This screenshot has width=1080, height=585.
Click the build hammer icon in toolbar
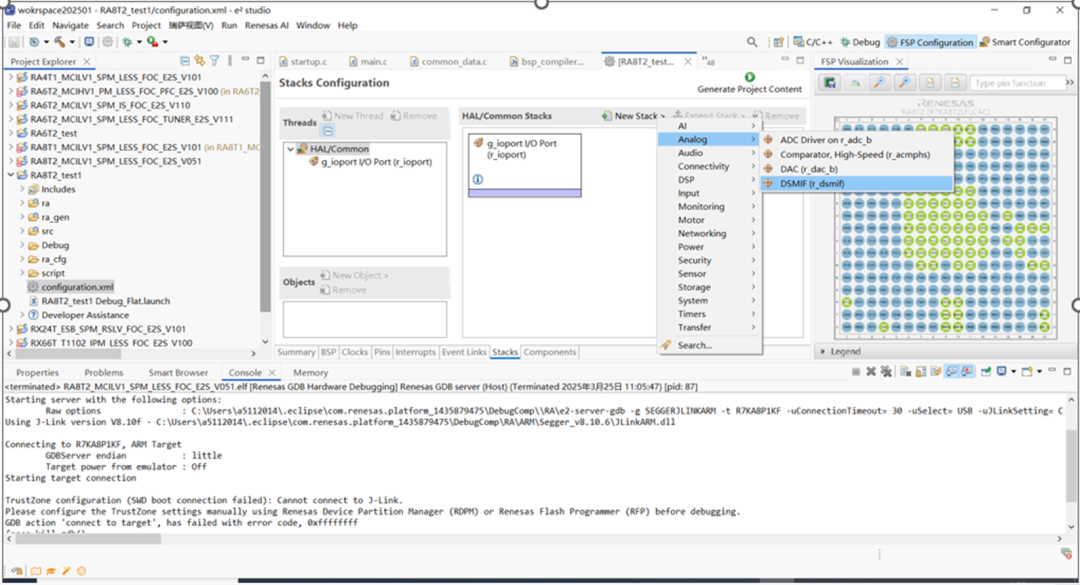coord(60,42)
